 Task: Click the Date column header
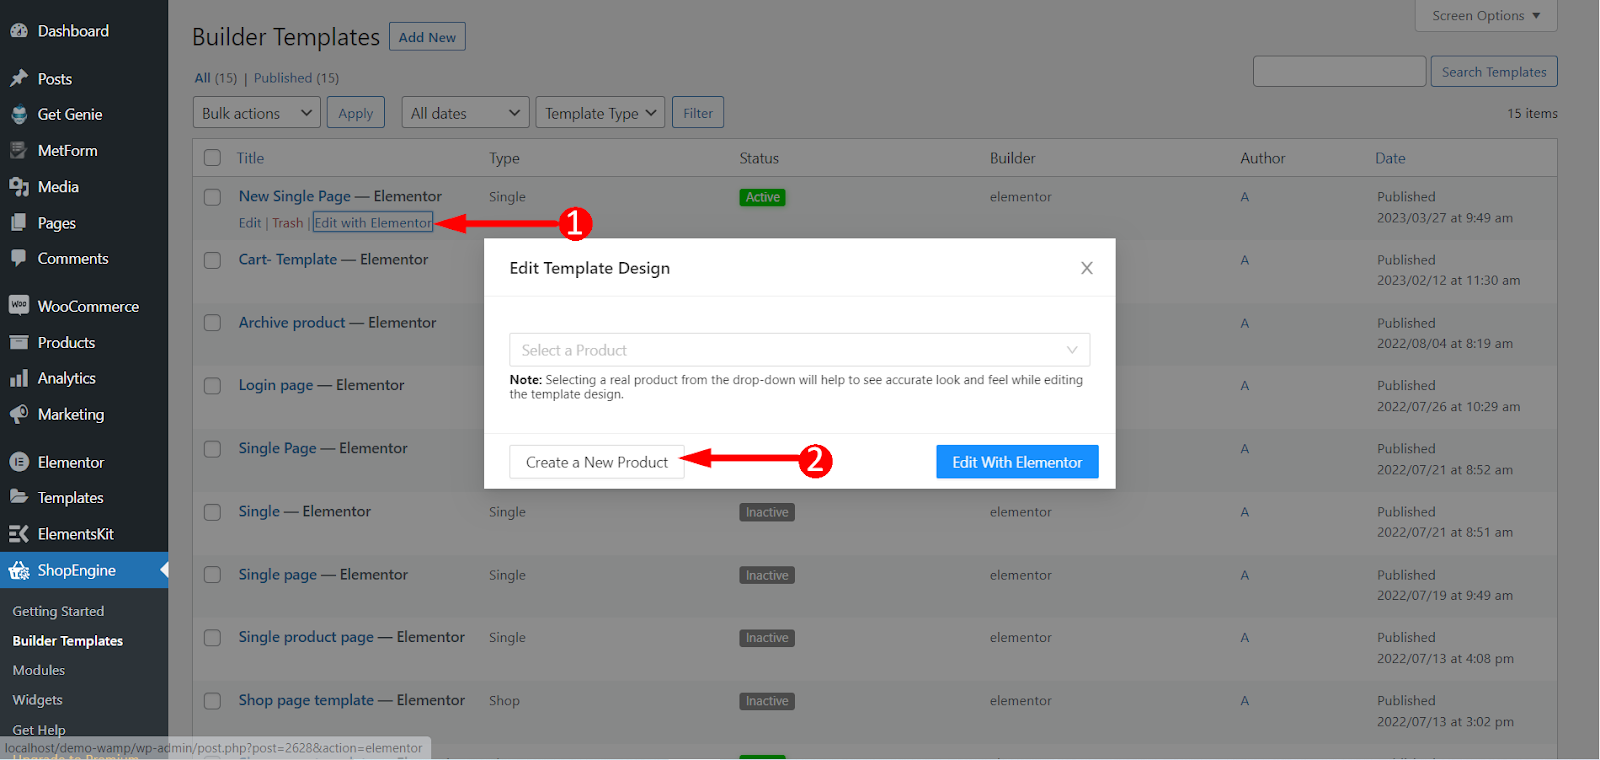tap(1390, 158)
